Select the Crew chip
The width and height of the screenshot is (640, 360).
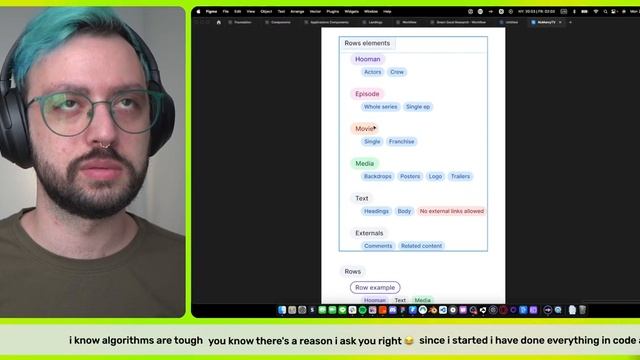click(397, 72)
